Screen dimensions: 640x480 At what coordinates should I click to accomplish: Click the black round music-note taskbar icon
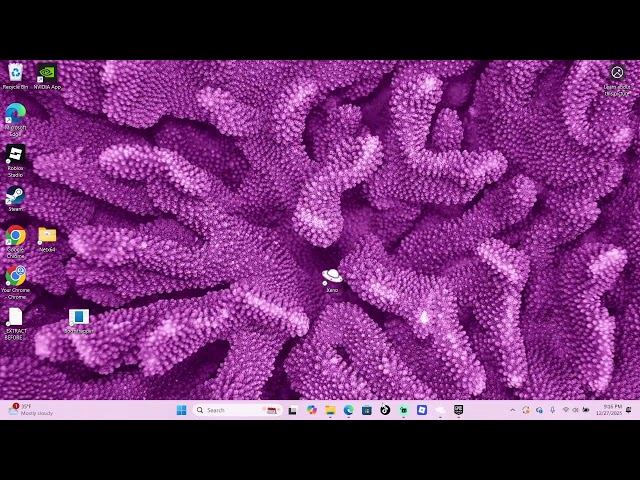point(385,410)
